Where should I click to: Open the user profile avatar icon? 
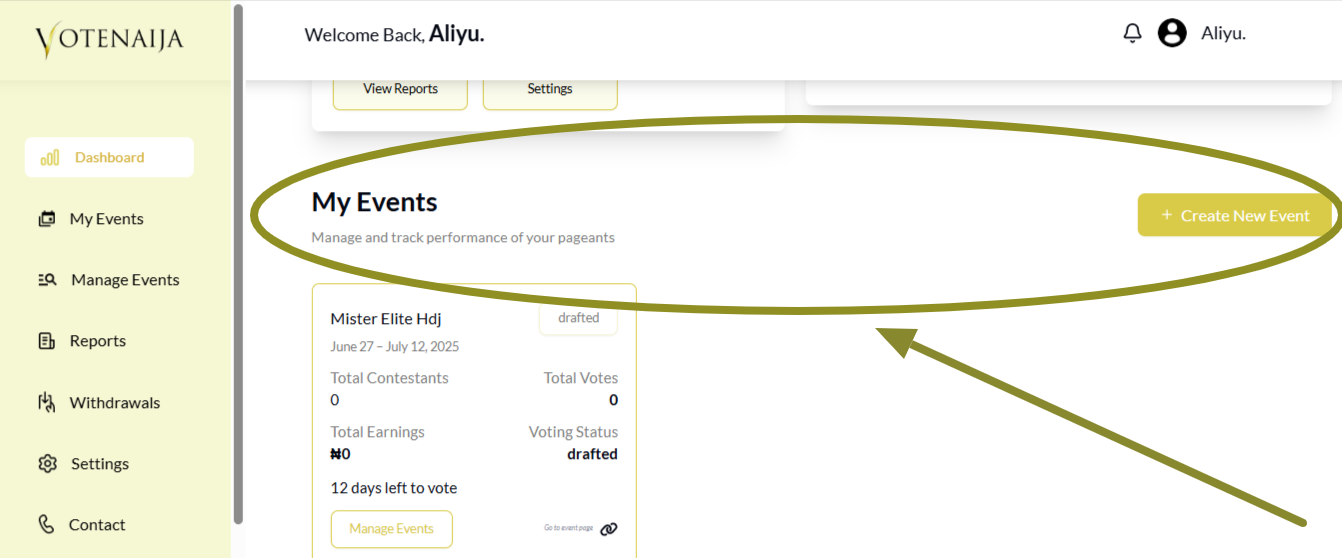(x=1172, y=33)
